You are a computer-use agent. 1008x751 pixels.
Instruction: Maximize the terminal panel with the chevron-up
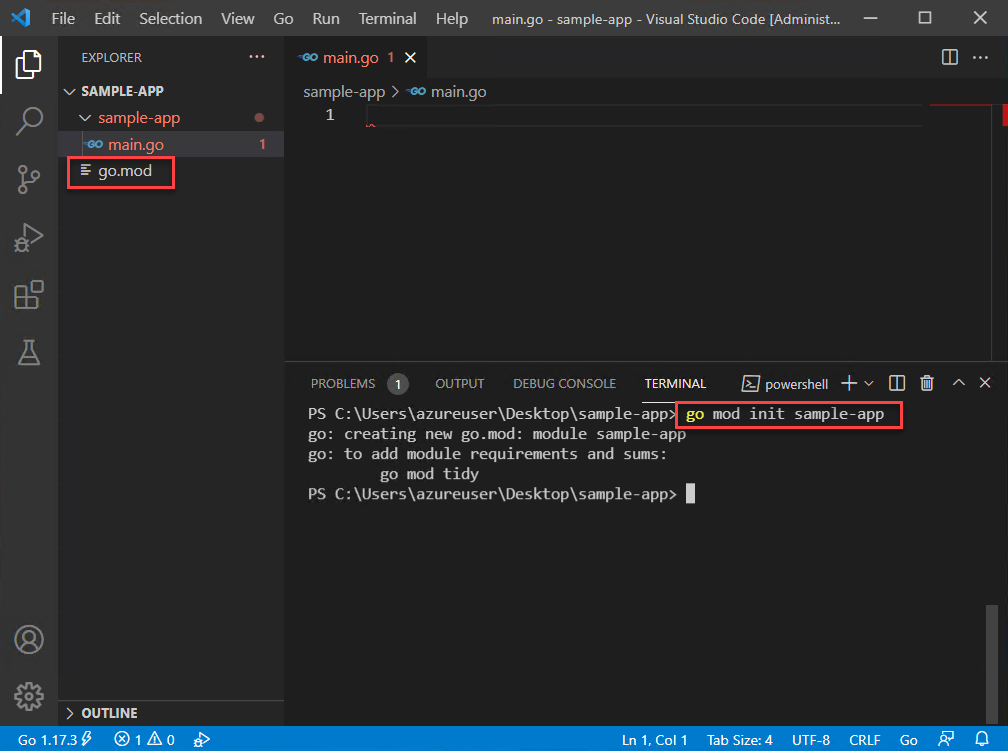coord(958,383)
